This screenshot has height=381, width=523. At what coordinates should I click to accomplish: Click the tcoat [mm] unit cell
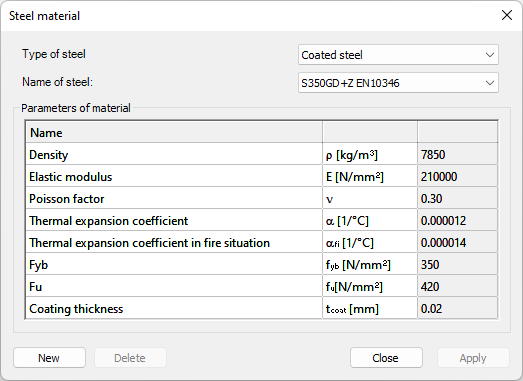point(370,309)
